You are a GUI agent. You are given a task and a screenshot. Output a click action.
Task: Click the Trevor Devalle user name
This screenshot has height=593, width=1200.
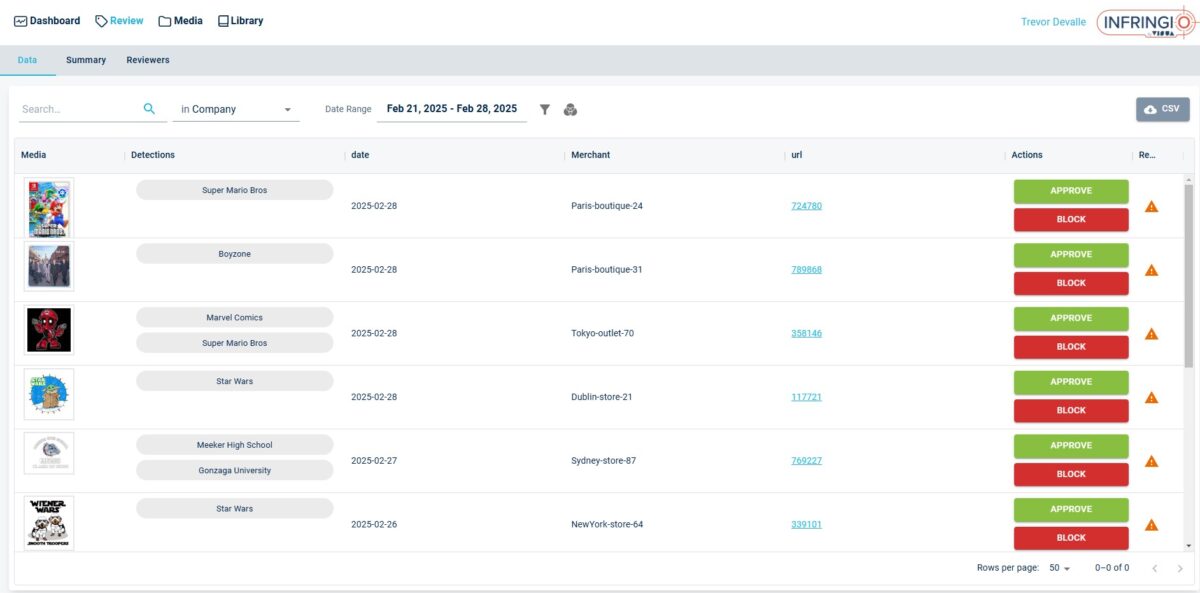point(1053,22)
